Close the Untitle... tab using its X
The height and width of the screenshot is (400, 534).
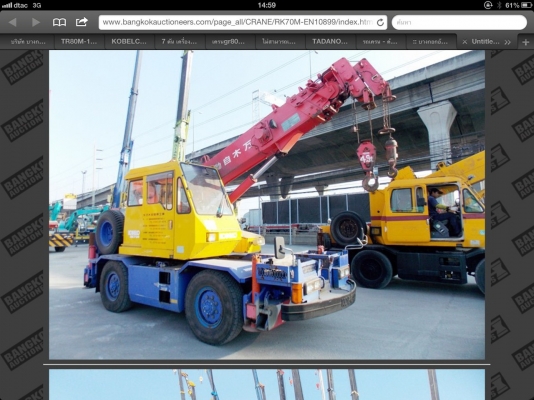pyautogui.click(x=465, y=42)
